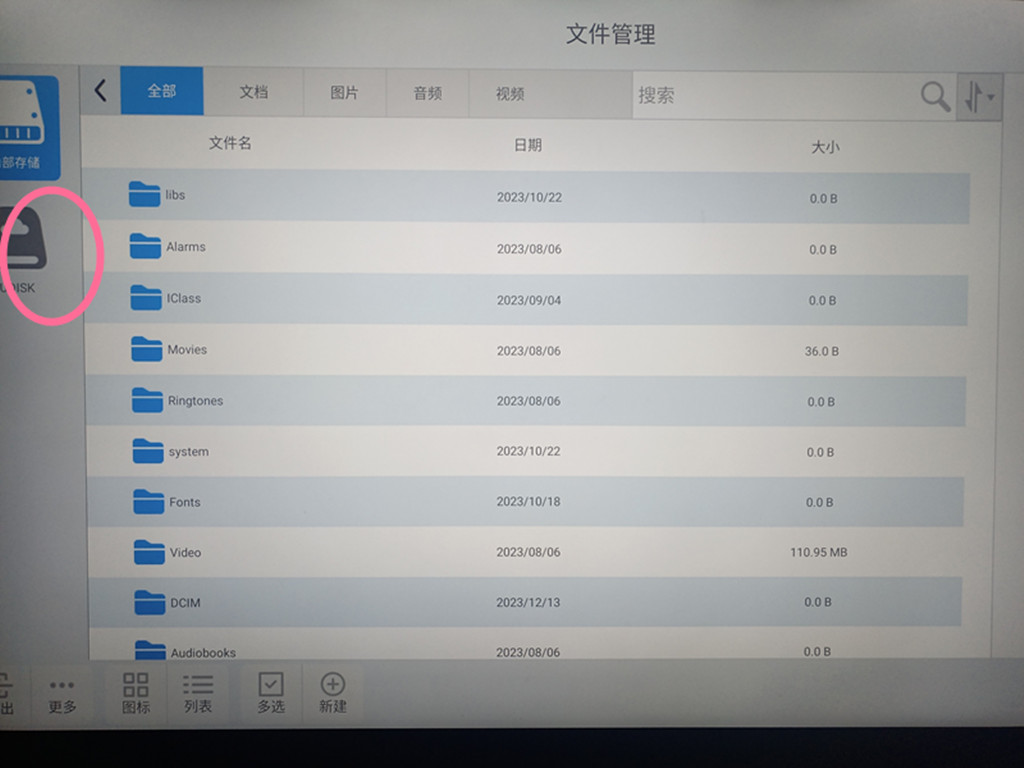Click the DCIM folder icon
Image resolution: width=1024 pixels, height=768 pixels.
[x=150, y=602]
